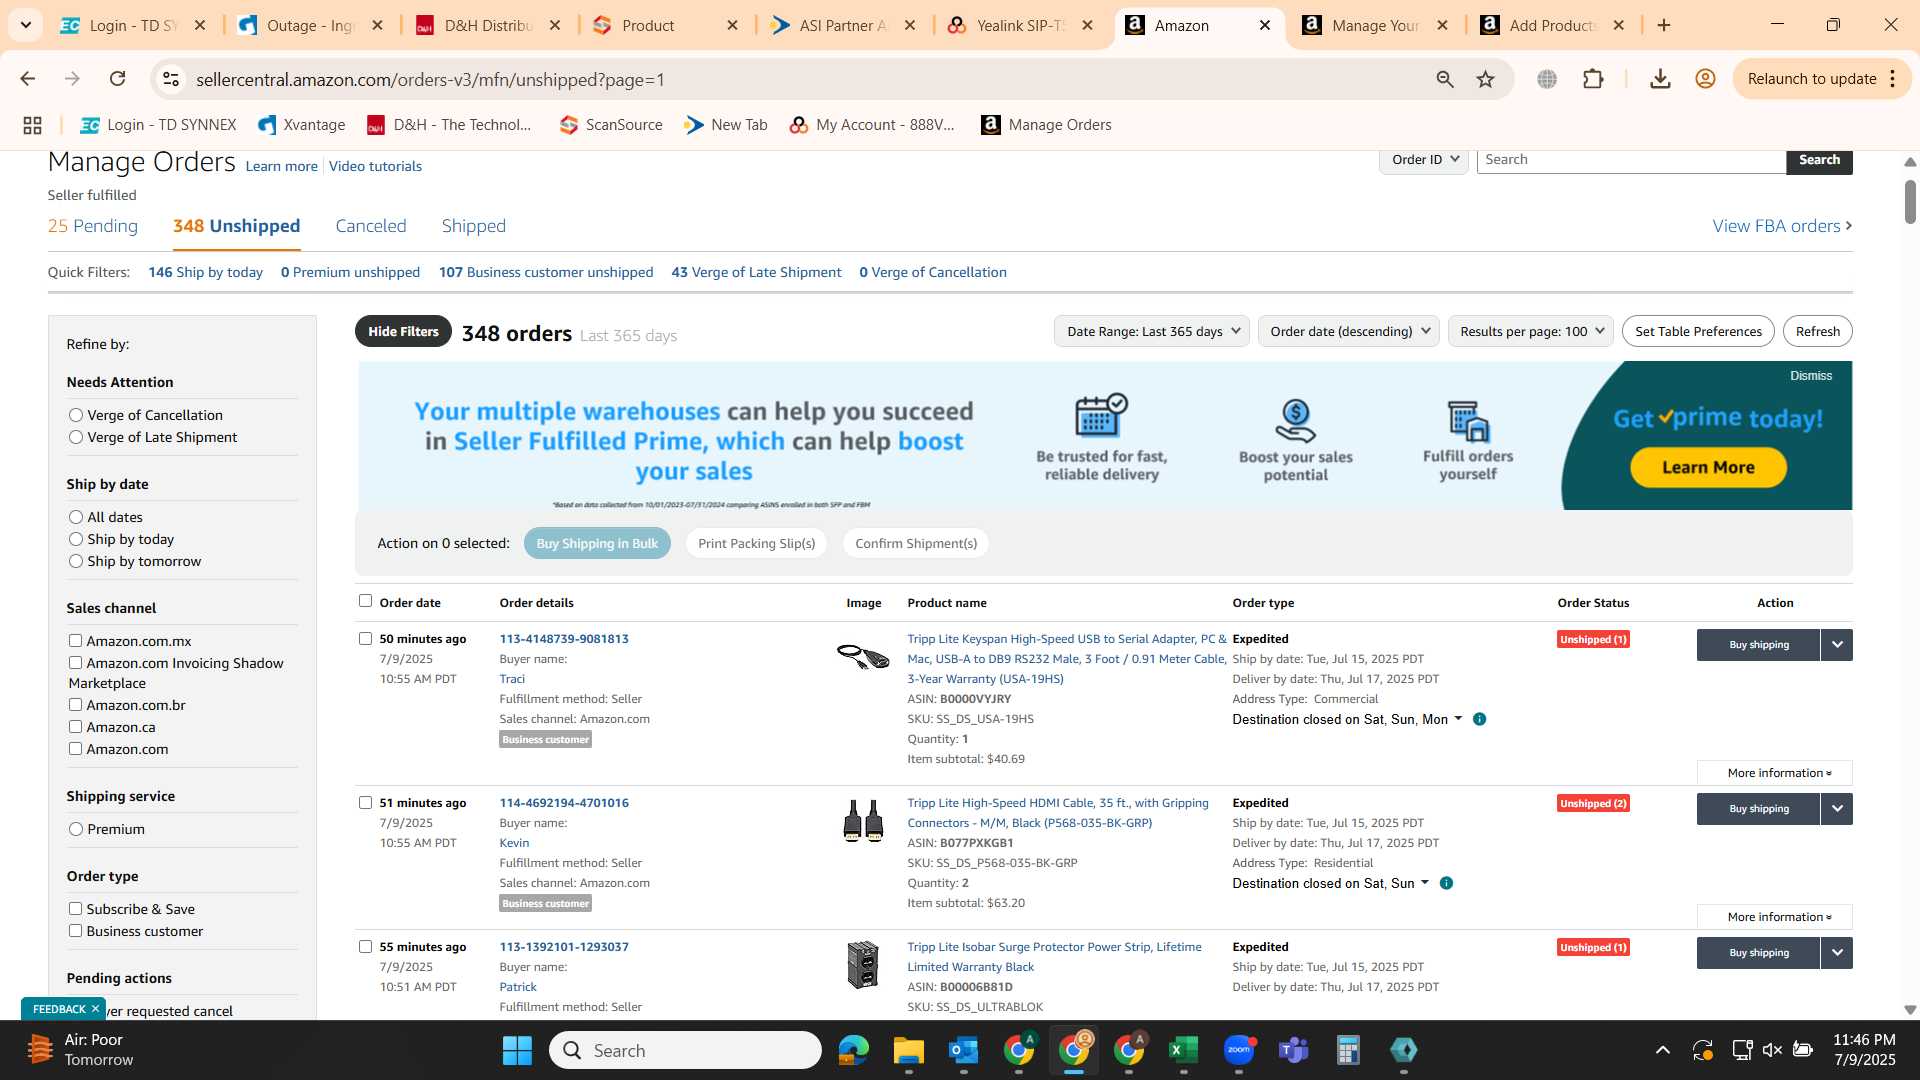Switch to Yealink SIP browser tab
The image size is (1920, 1080).
(1022, 25)
